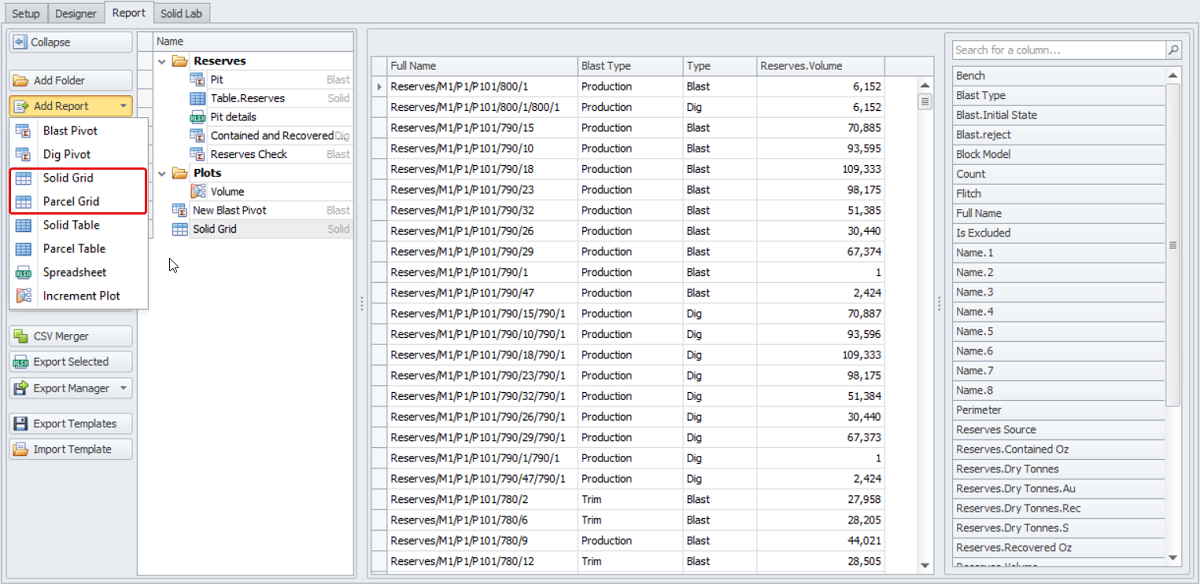Choose Solid Table report type
Viewport: 1200px width, 584px height.
(71, 225)
